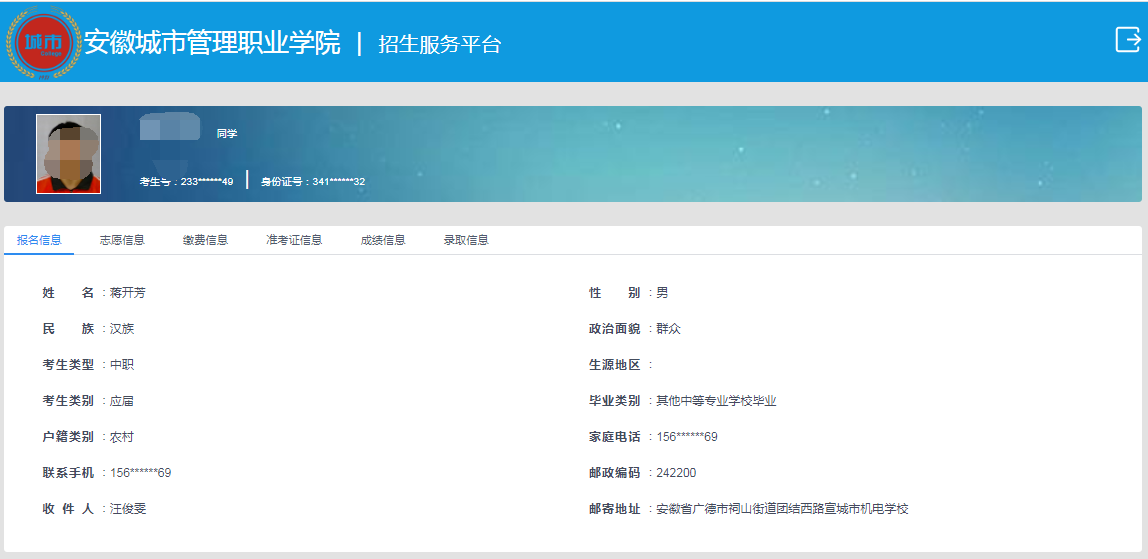Select the 家庭电话 number value
Screen dimensions: 1148x559
(x=687, y=437)
